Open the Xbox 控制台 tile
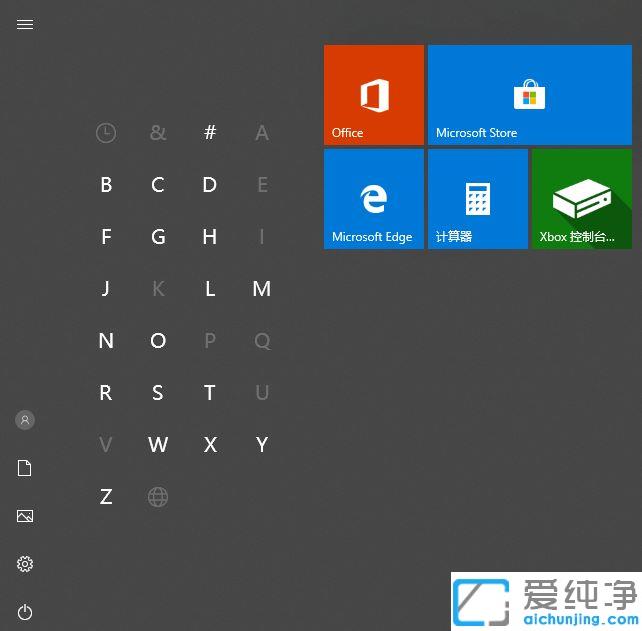The width and height of the screenshot is (642, 631). pyautogui.click(x=582, y=199)
